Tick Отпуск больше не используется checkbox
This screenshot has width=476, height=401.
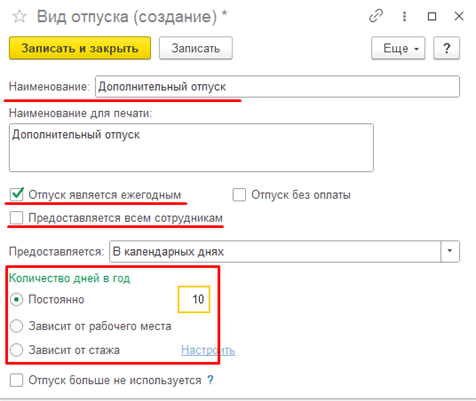(x=16, y=380)
